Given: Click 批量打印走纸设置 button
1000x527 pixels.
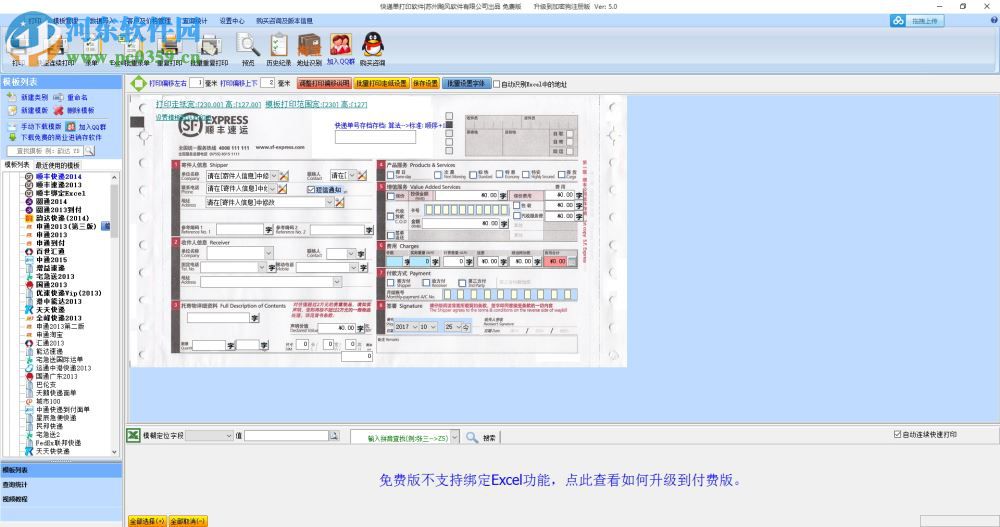Looking at the screenshot, I should pyautogui.click(x=381, y=84).
